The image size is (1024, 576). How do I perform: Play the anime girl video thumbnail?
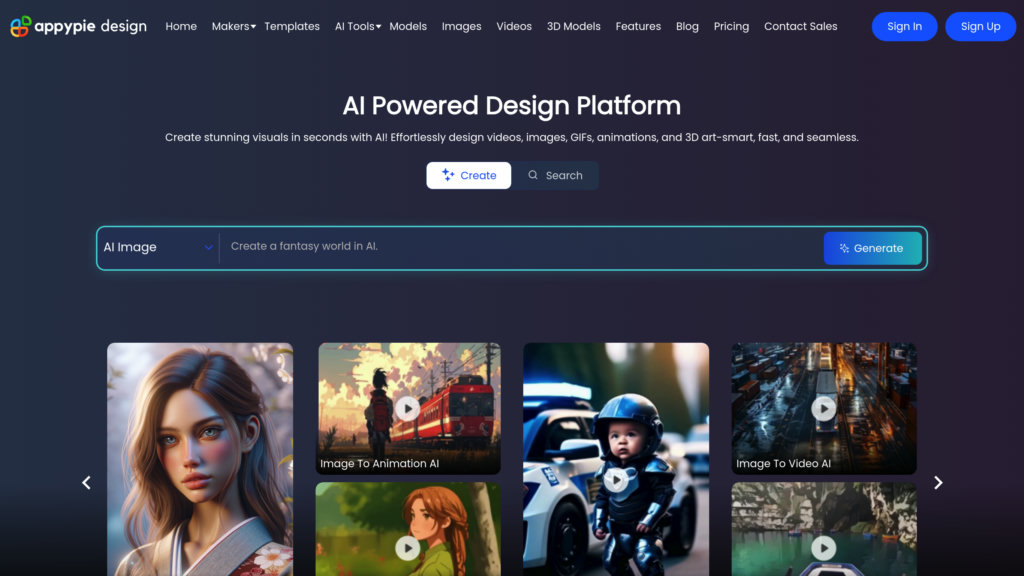(408, 548)
